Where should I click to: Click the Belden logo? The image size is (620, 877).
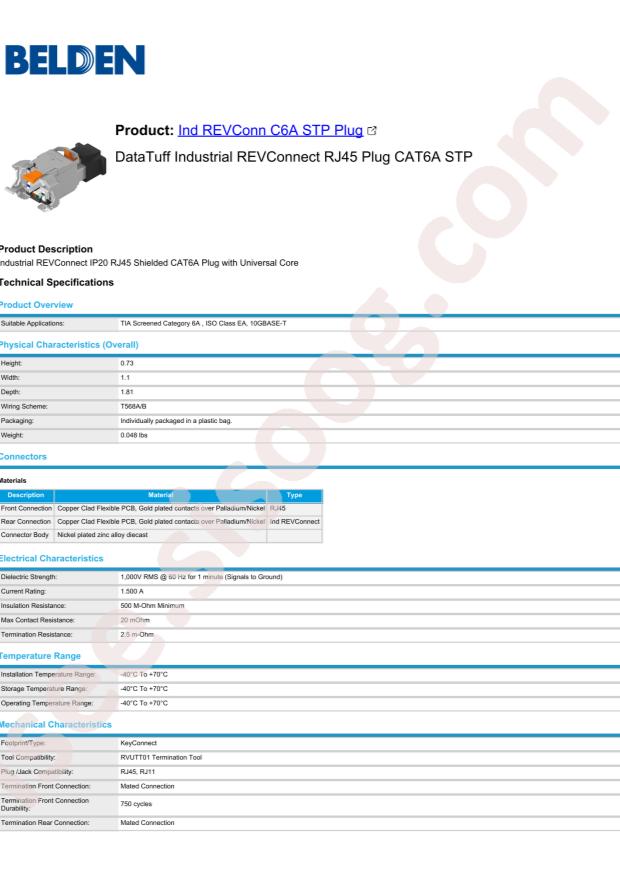pyautogui.click(x=75, y=60)
